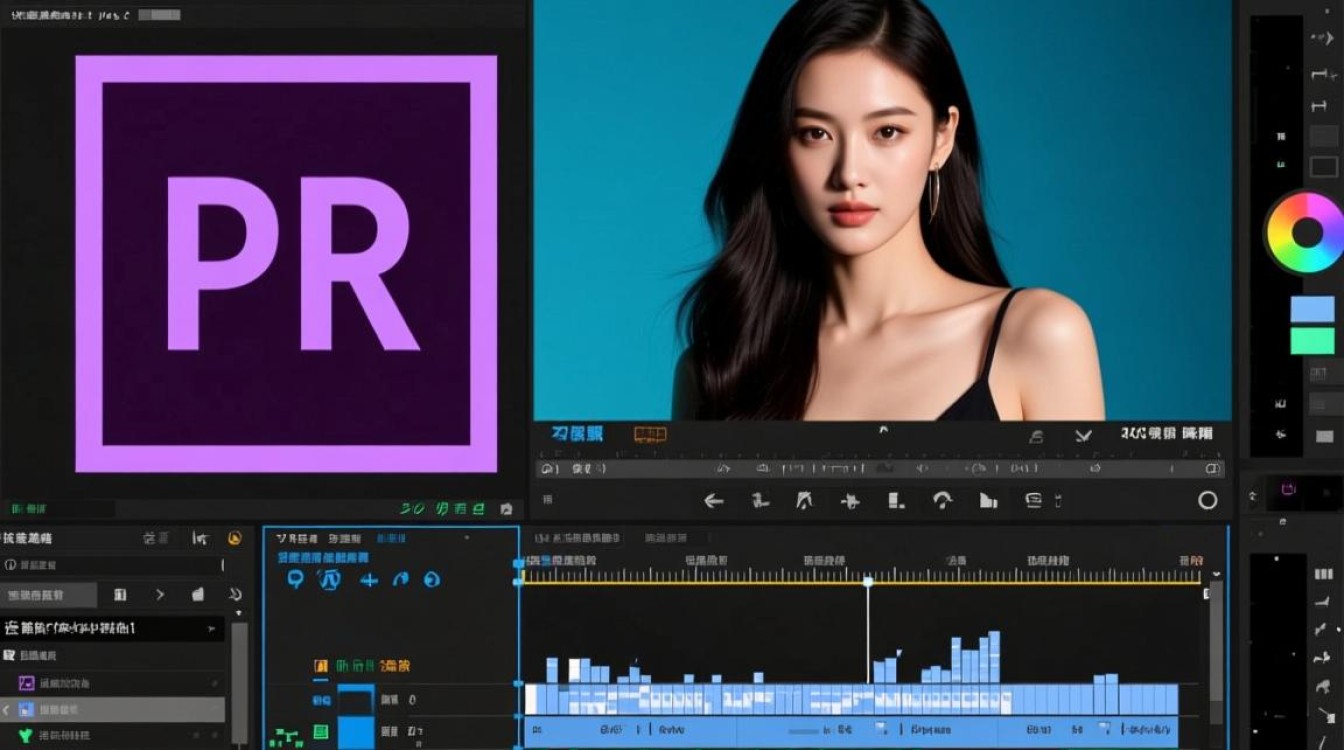Click the orange track icon beside green label
Viewport: 1344px width, 750px height.
coord(321,666)
